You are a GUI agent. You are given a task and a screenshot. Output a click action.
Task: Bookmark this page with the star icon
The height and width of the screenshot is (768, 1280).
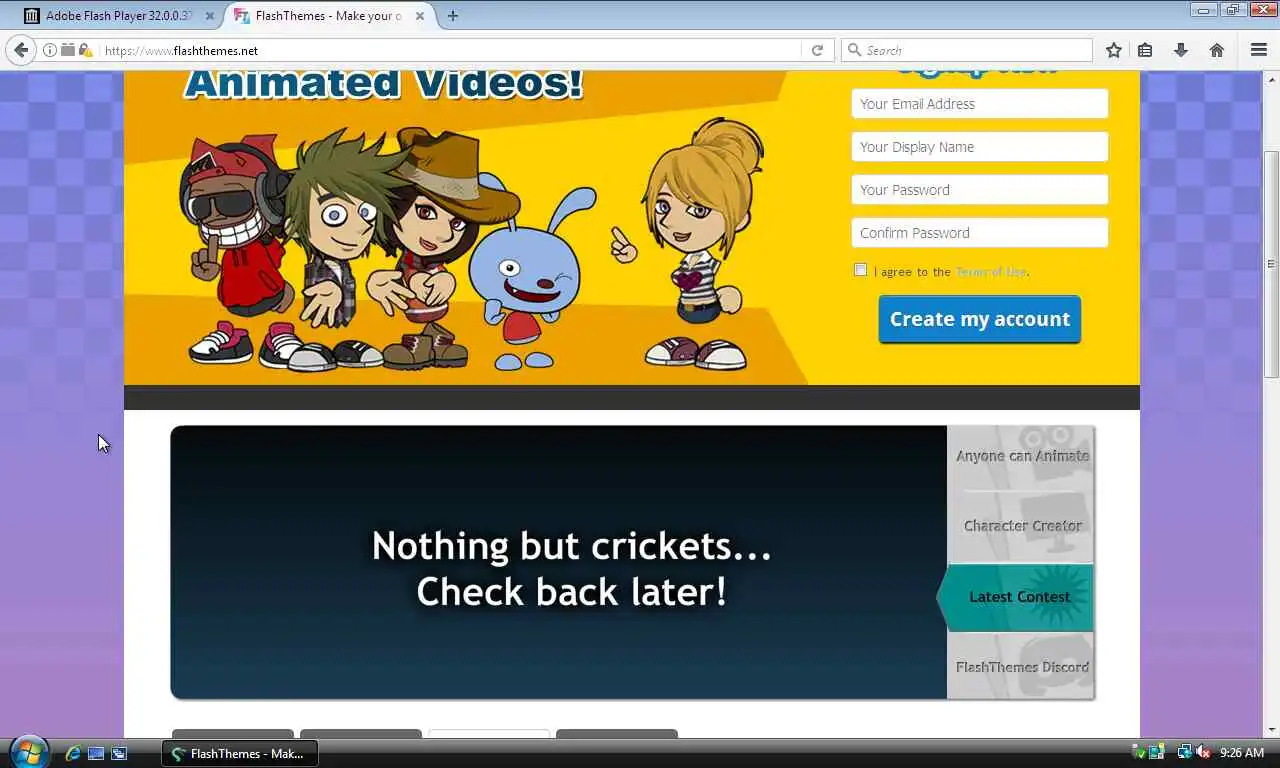click(x=1114, y=50)
